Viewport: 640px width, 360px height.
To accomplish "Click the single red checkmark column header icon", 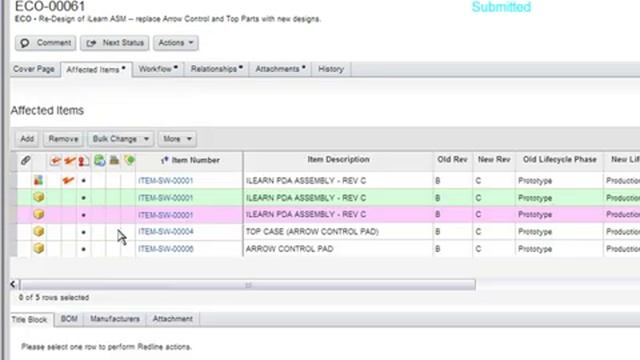I will [x=55, y=161].
